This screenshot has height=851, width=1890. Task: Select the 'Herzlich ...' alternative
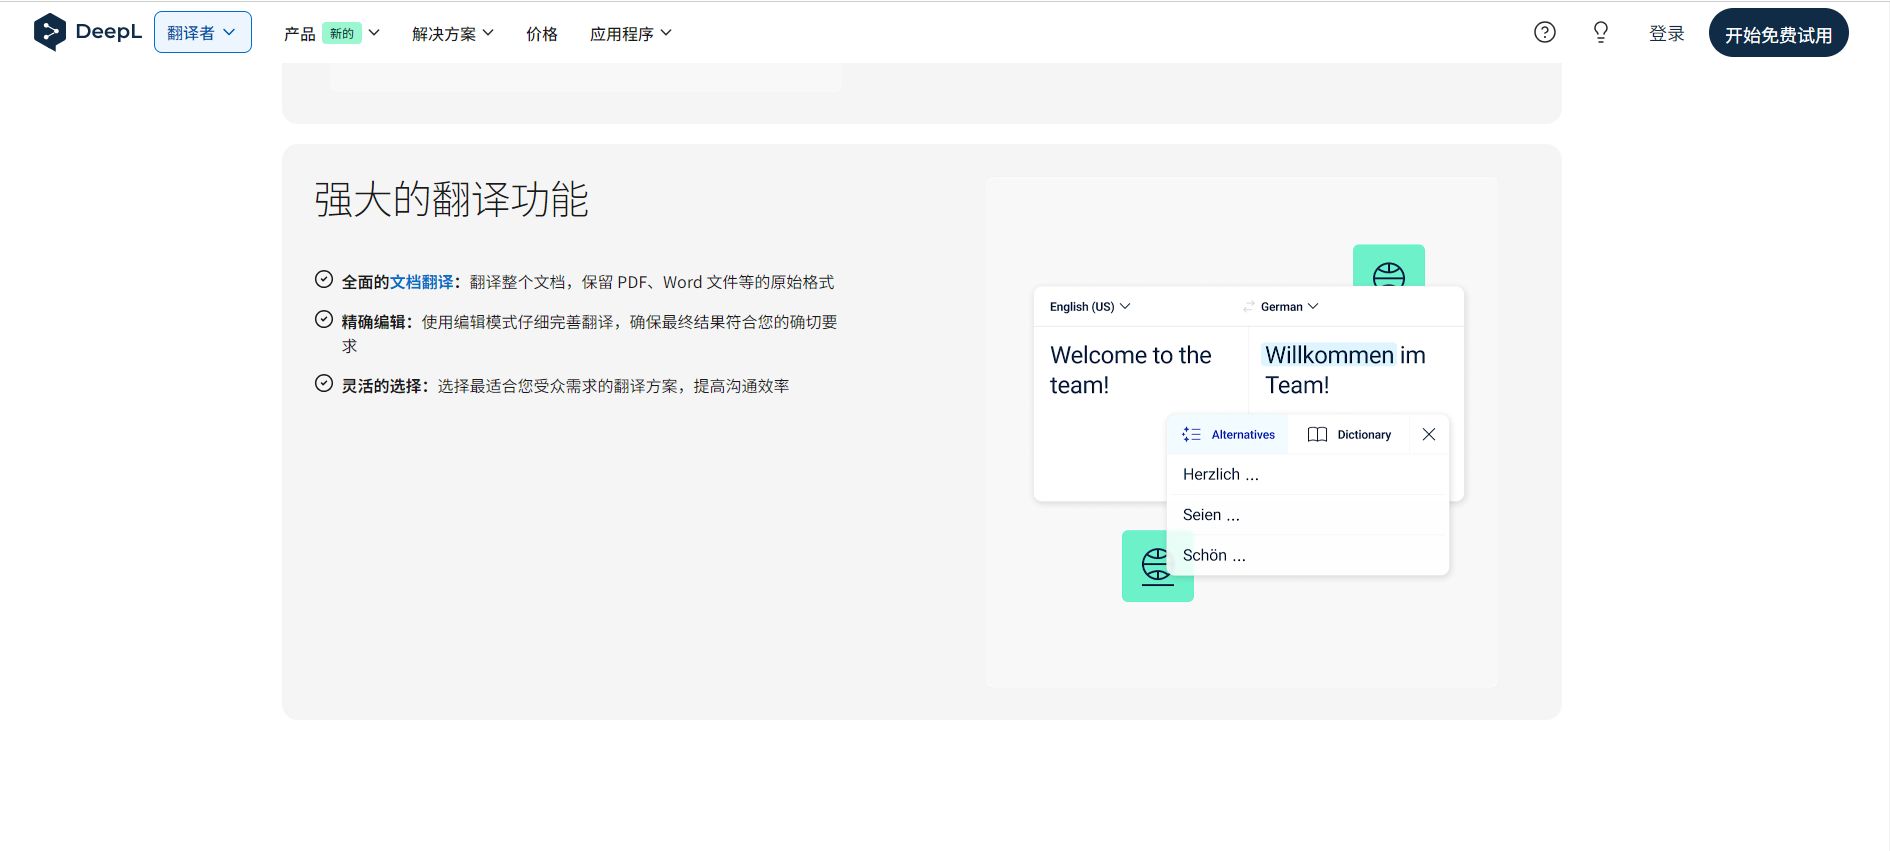pos(1220,475)
